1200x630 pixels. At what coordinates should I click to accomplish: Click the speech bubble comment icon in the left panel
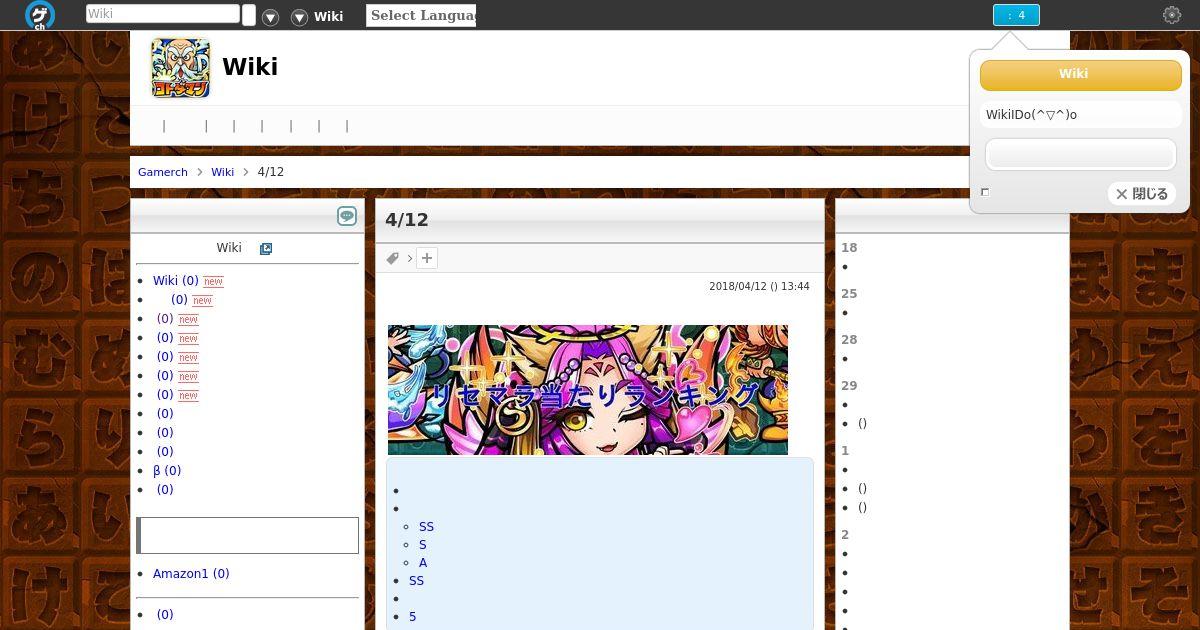(347, 216)
